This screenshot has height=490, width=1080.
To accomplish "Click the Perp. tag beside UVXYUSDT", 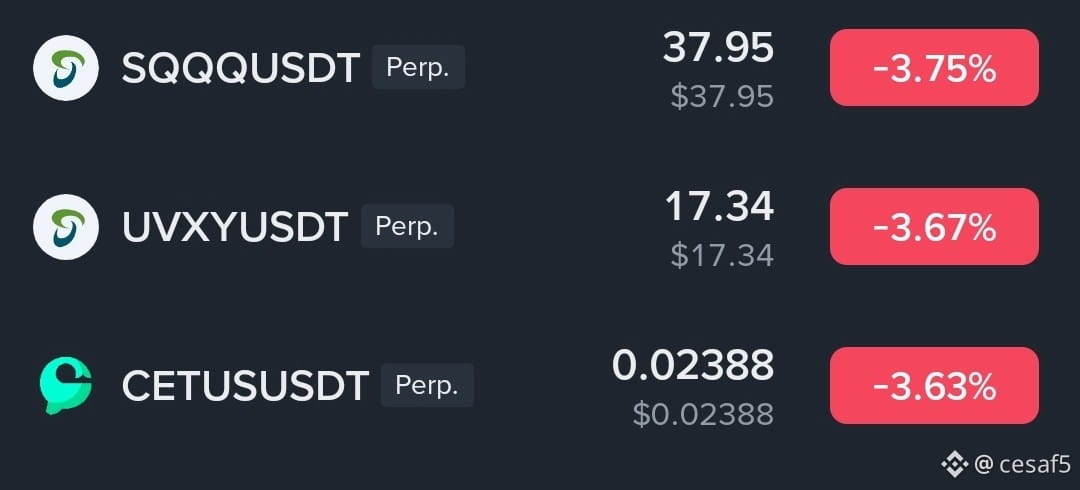I will [x=407, y=226].
